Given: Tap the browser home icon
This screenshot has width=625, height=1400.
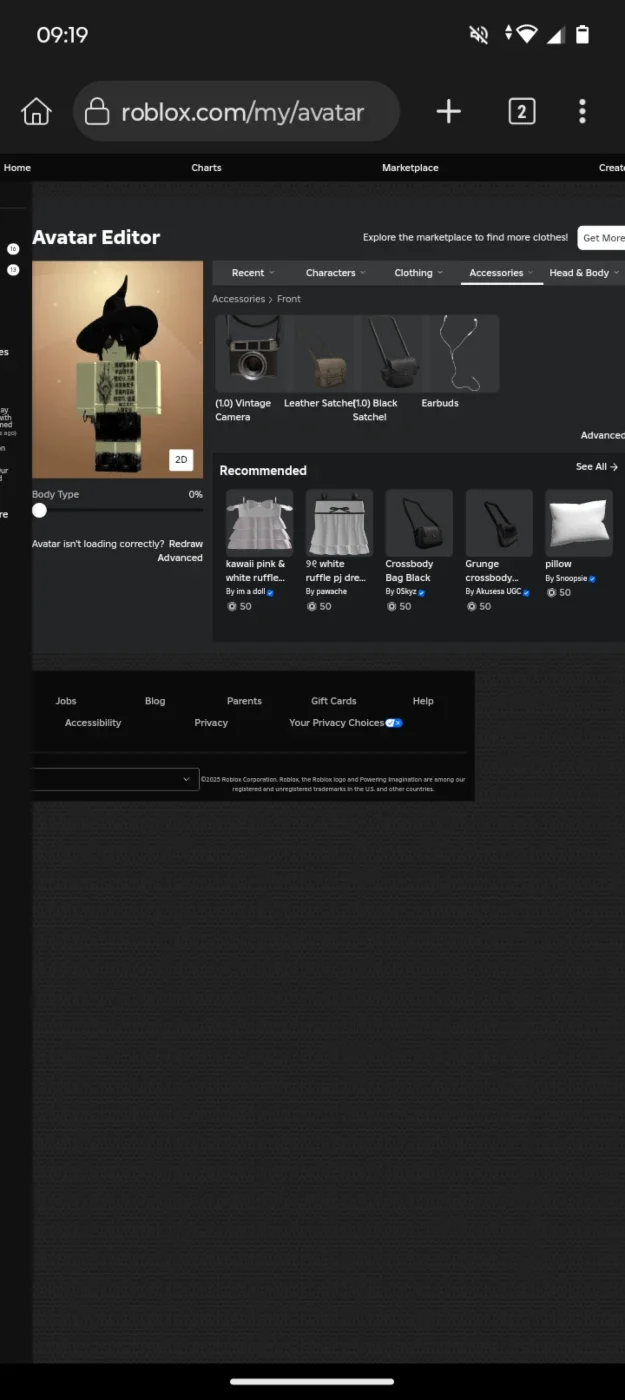Looking at the screenshot, I should (x=36, y=112).
